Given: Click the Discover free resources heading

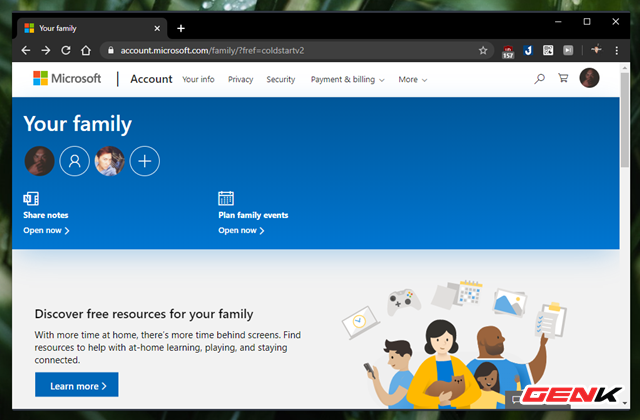Looking at the screenshot, I should pyautogui.click(x=144, y=314).
